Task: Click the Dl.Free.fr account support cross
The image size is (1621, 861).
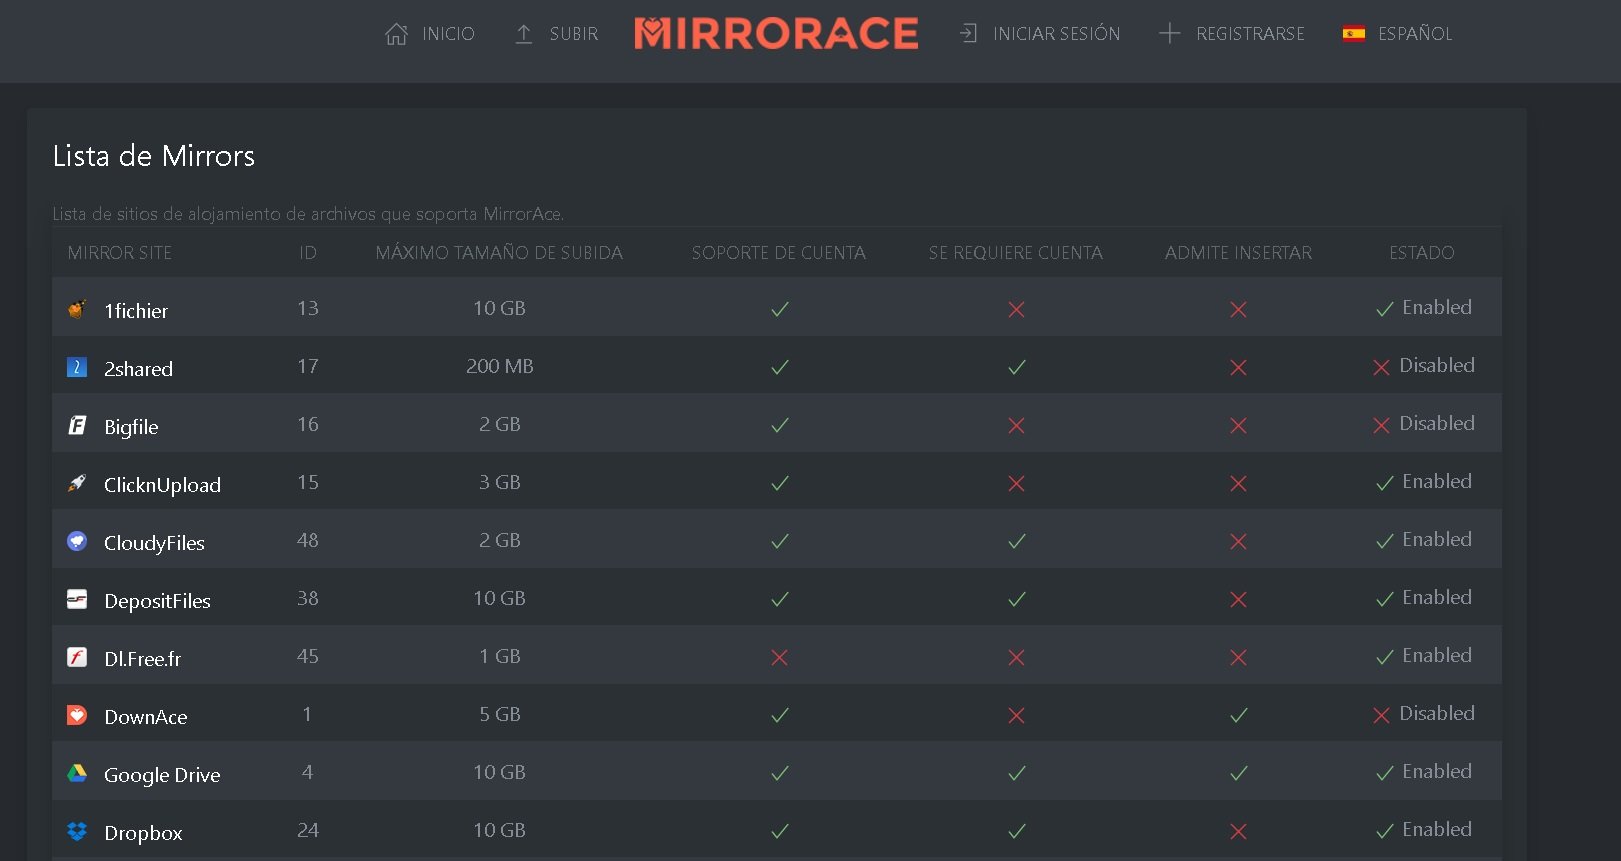Action: 780,657
